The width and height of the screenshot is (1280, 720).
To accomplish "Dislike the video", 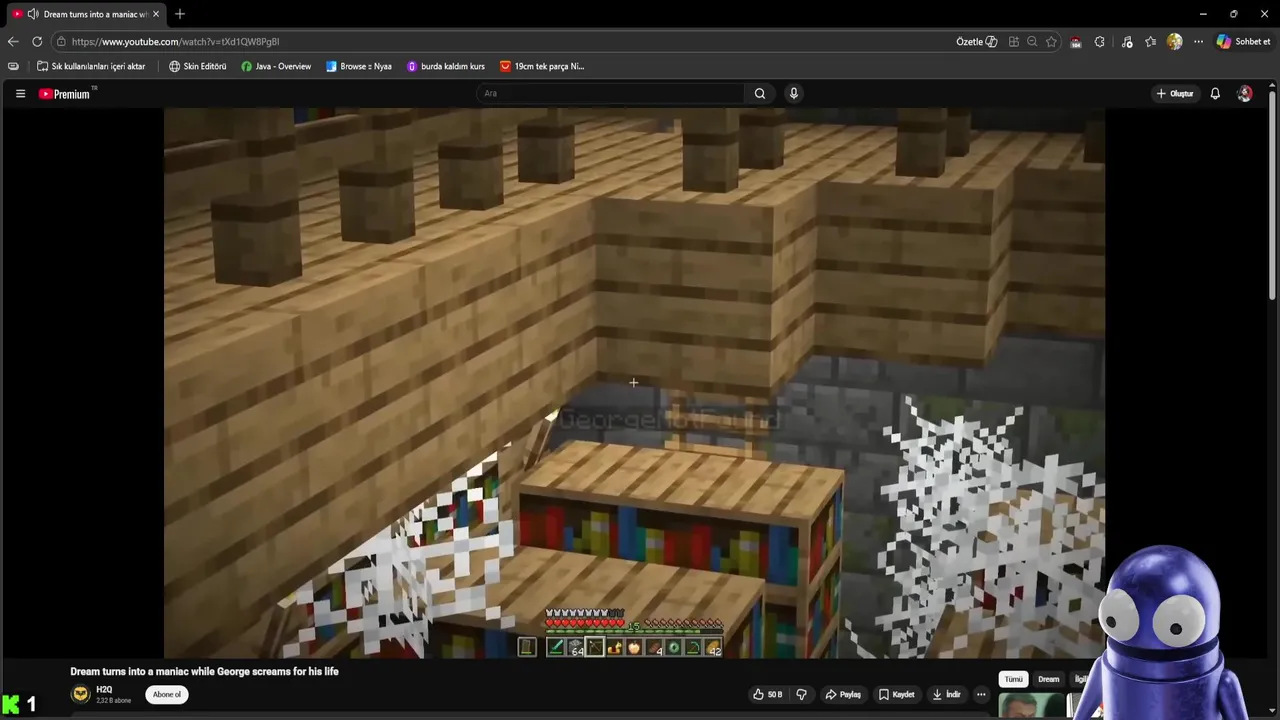I will point(801,694).
